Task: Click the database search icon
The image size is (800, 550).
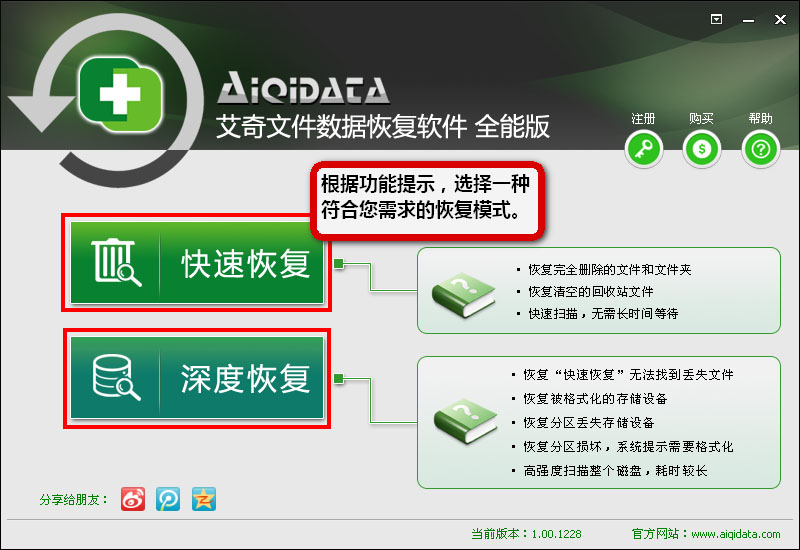Action: coord(116,378)
